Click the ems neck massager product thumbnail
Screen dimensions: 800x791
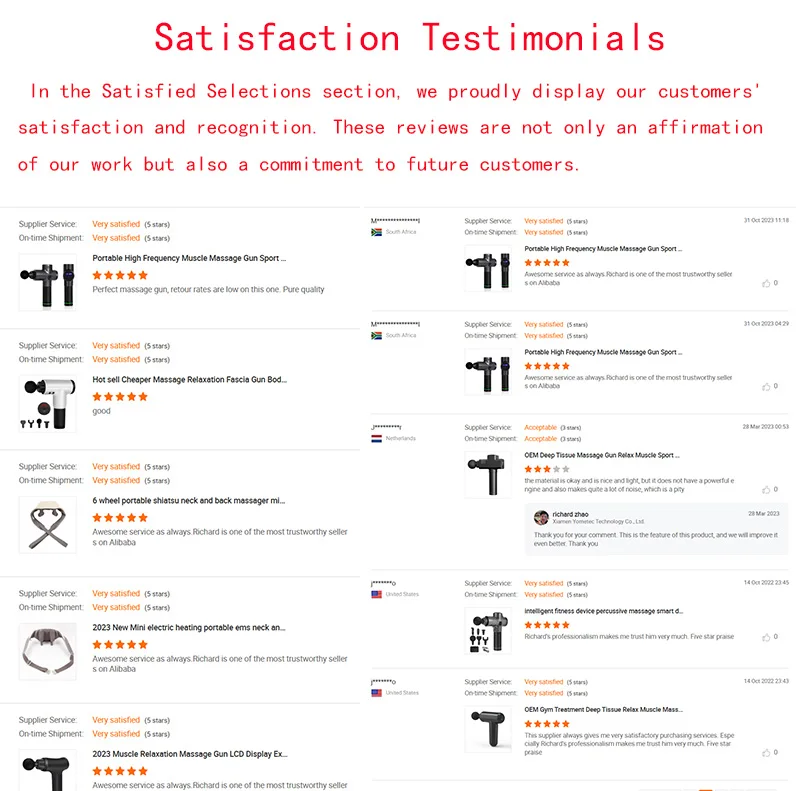tap(47, 651)
